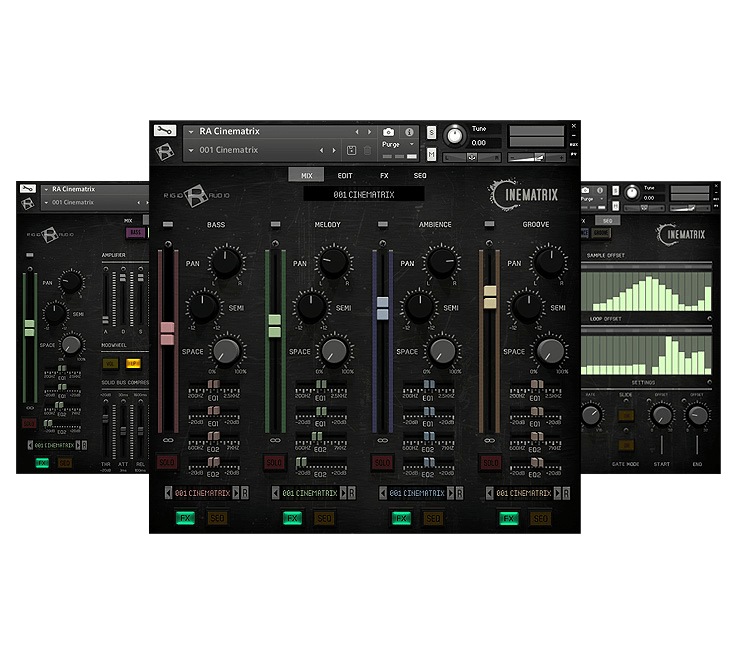The height and width of the screenshot is (655, 730).
Task: Click the link icon under the Bass fader
Action: [x=168, y=440]
